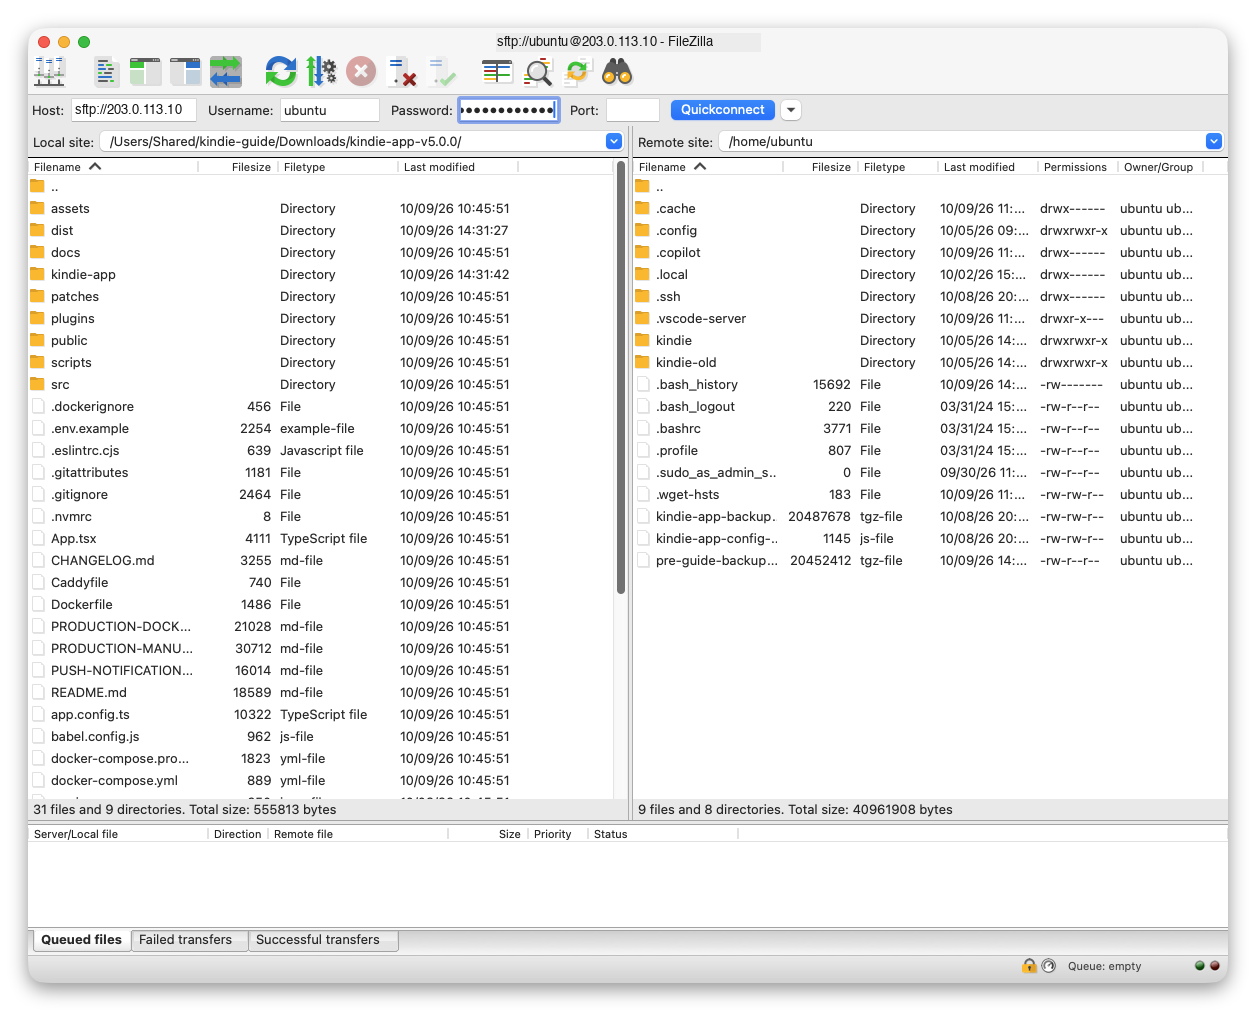Click the folder icon next to kindie-old
Image resolution: width=1256 pixels, height=1011 pixels.
(643, 362)
